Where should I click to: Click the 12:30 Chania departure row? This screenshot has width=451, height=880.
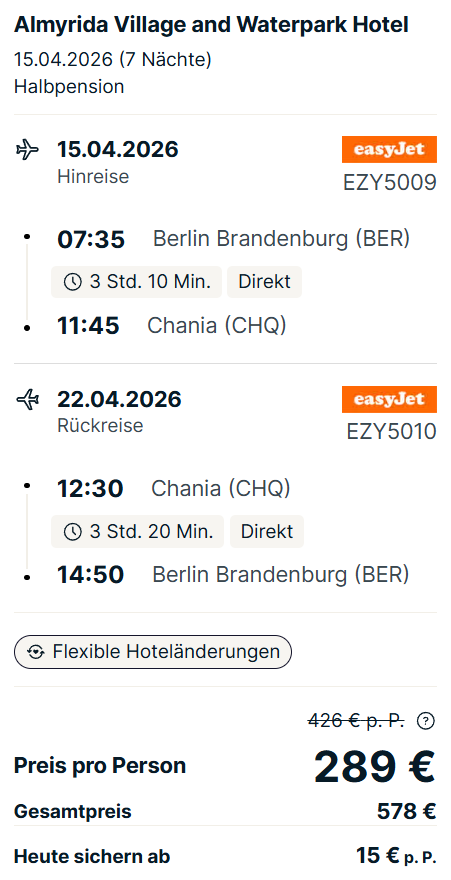[174, 489]
